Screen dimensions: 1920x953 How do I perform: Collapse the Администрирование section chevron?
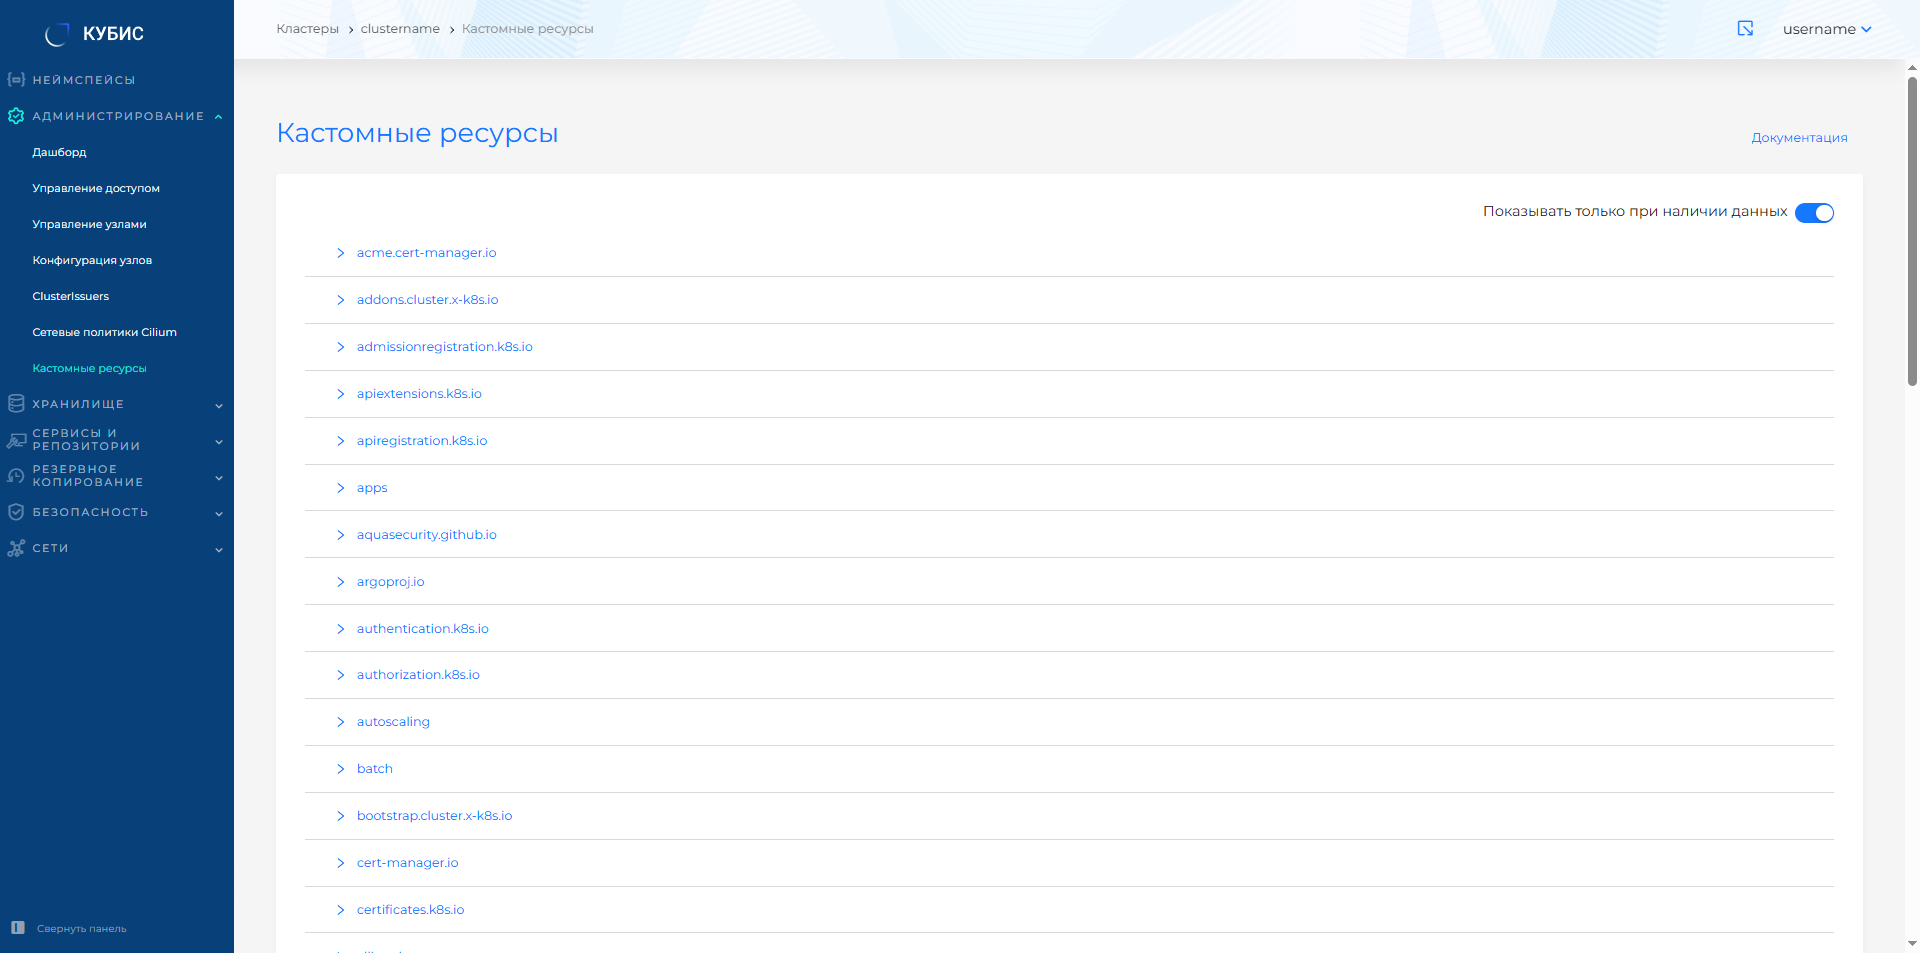tap(218, 117)
